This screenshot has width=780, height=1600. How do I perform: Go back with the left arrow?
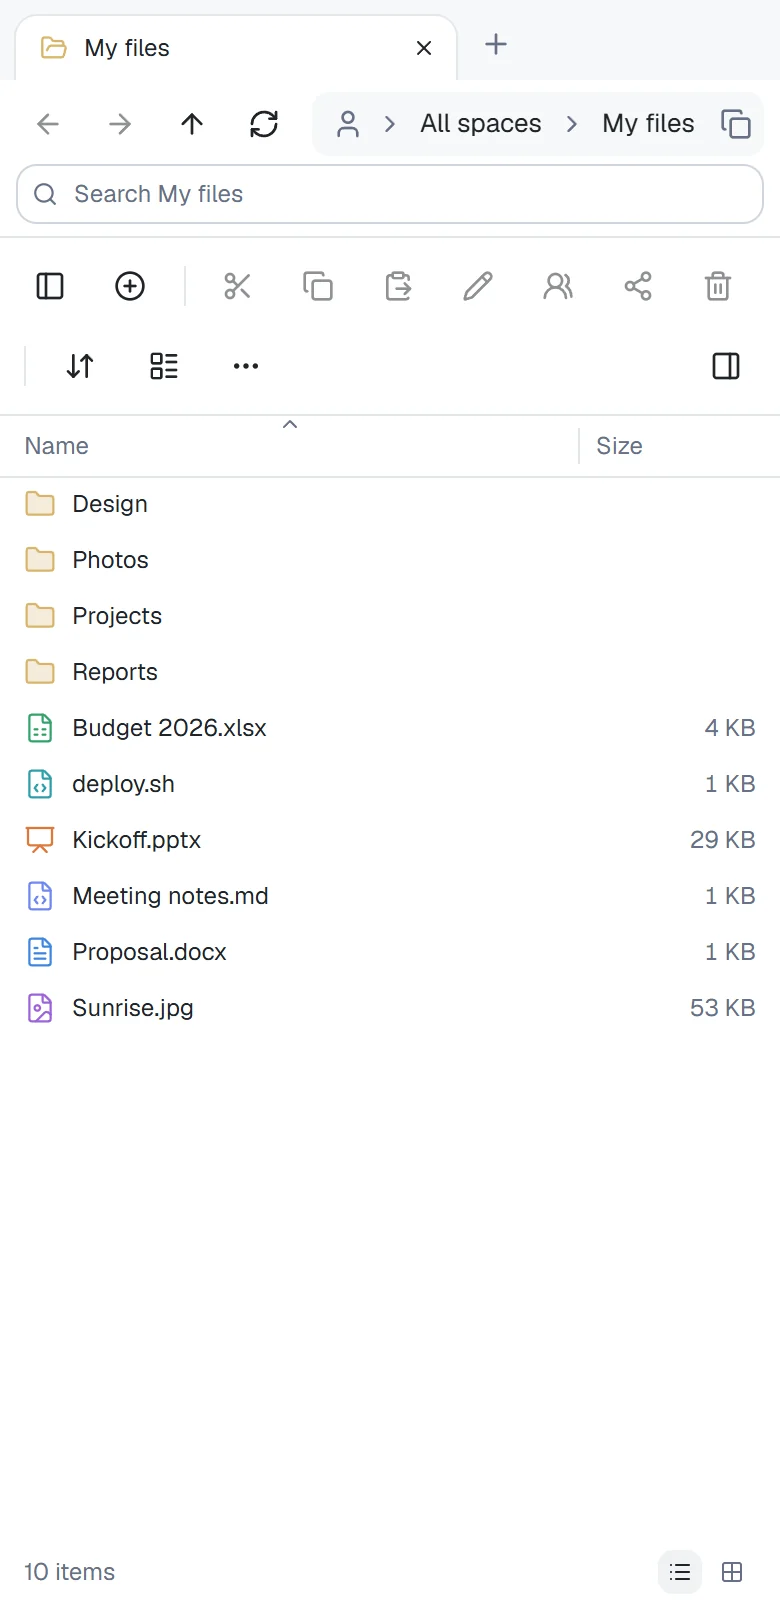pos(48,124)
